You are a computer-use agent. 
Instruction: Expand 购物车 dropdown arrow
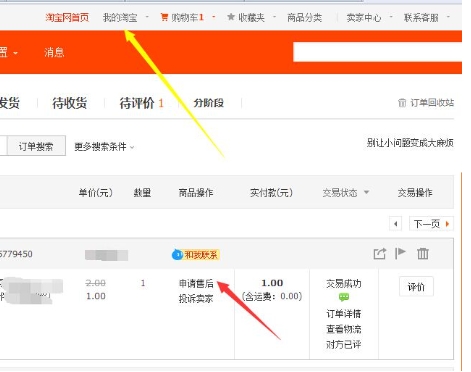214,17
